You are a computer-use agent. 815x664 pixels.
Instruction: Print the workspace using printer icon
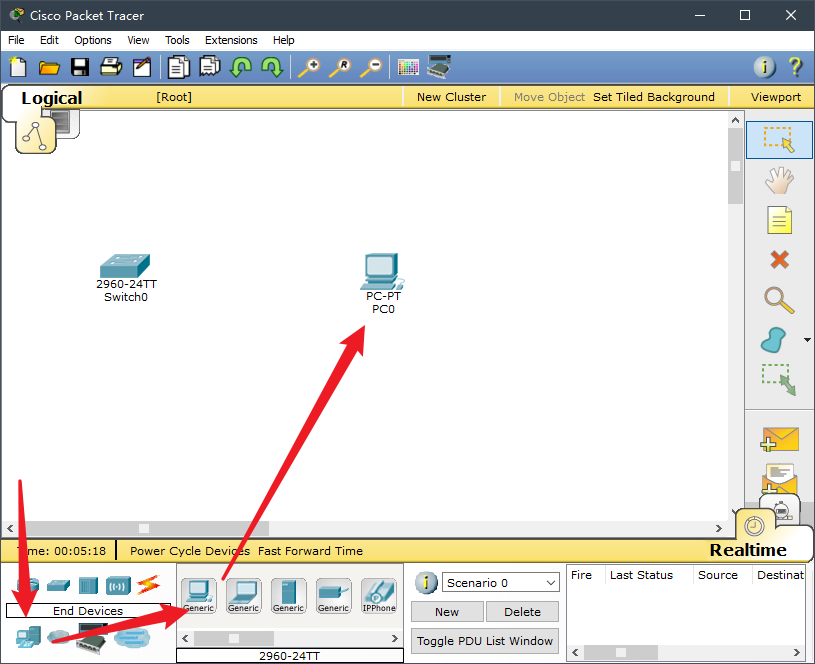point(111,67)
